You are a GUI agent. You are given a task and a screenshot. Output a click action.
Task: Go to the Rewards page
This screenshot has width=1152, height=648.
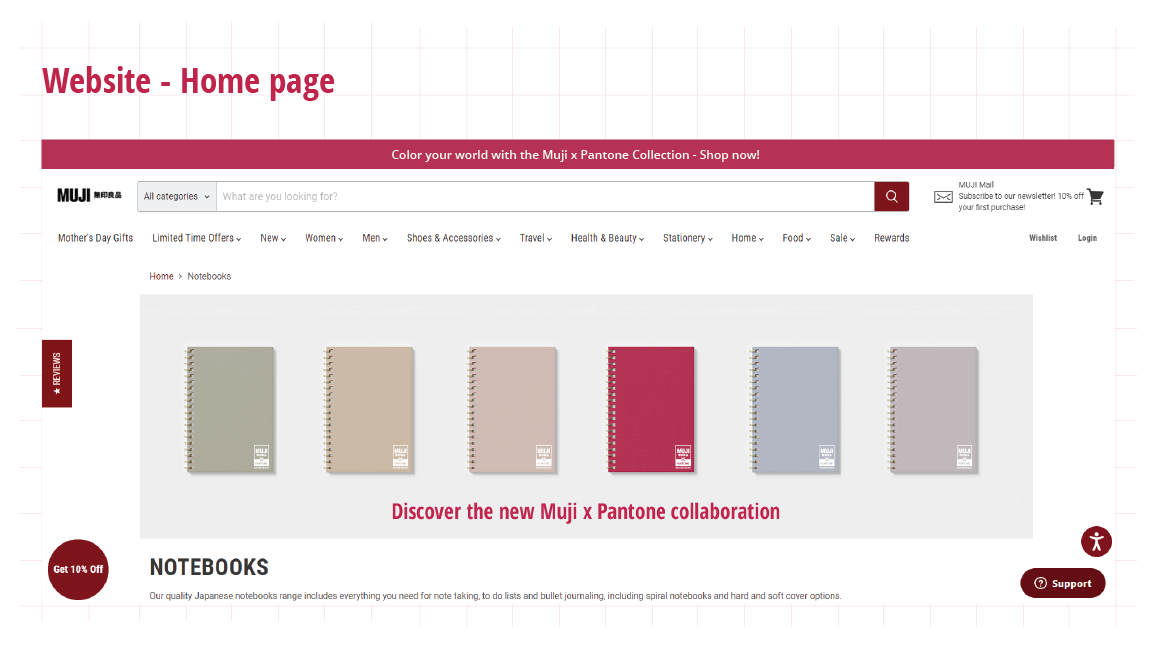click(x=891, y=238)
